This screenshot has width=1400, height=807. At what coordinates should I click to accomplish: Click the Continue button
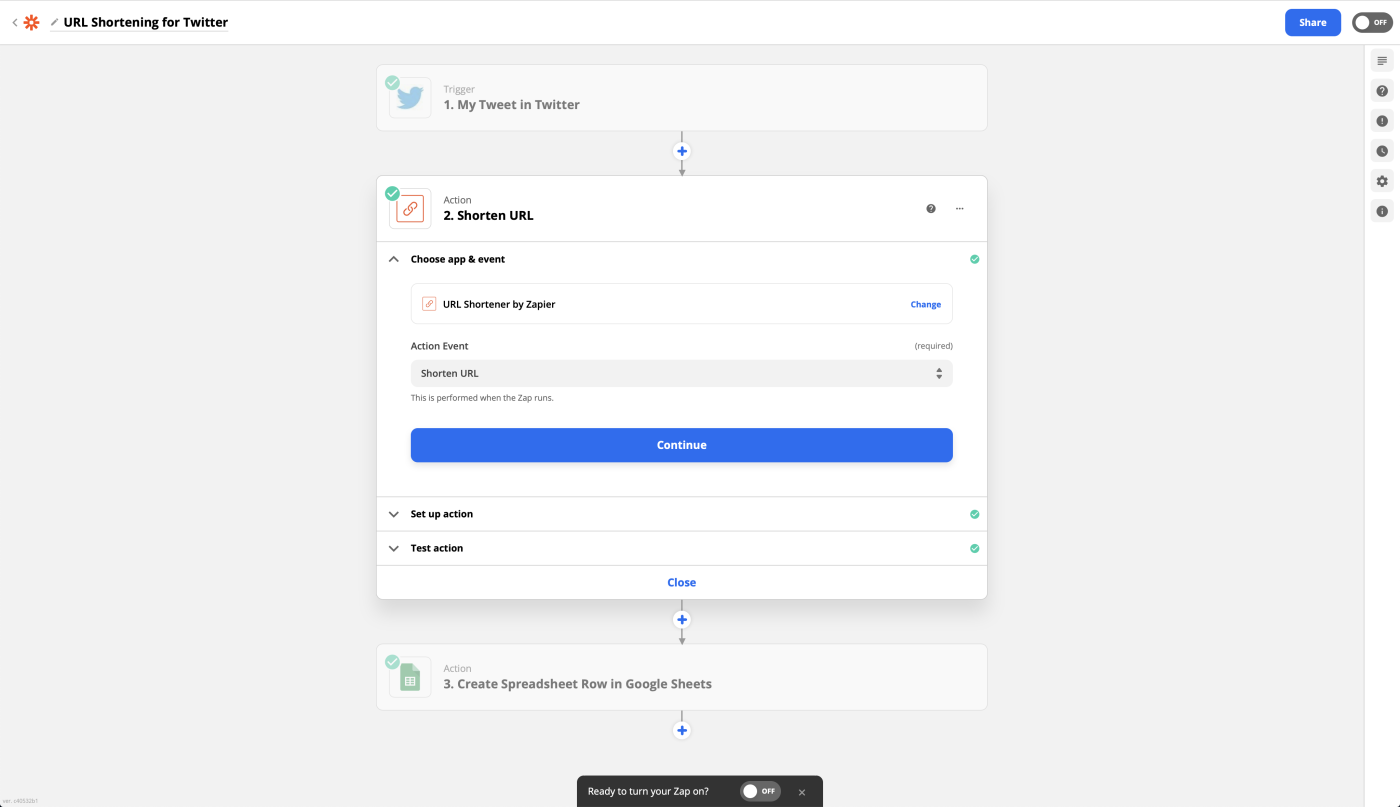682,445
